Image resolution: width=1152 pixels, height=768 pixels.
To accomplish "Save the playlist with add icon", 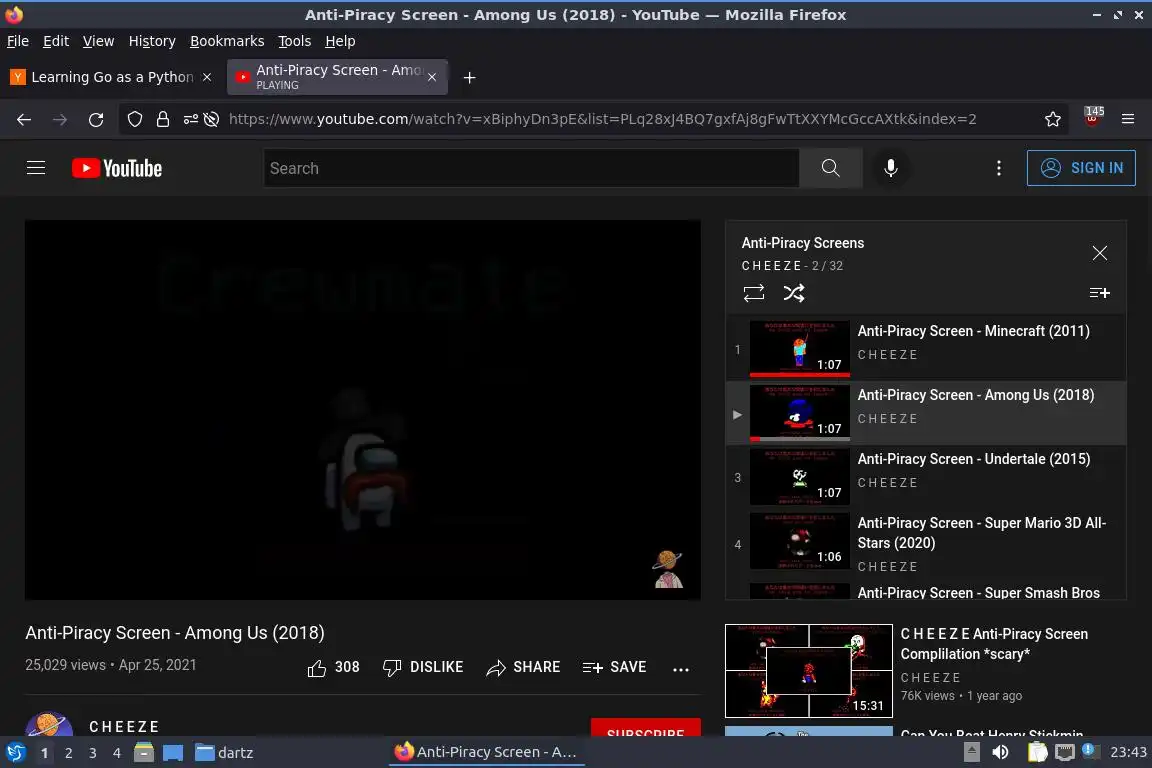I will [x=1099, y=293].
